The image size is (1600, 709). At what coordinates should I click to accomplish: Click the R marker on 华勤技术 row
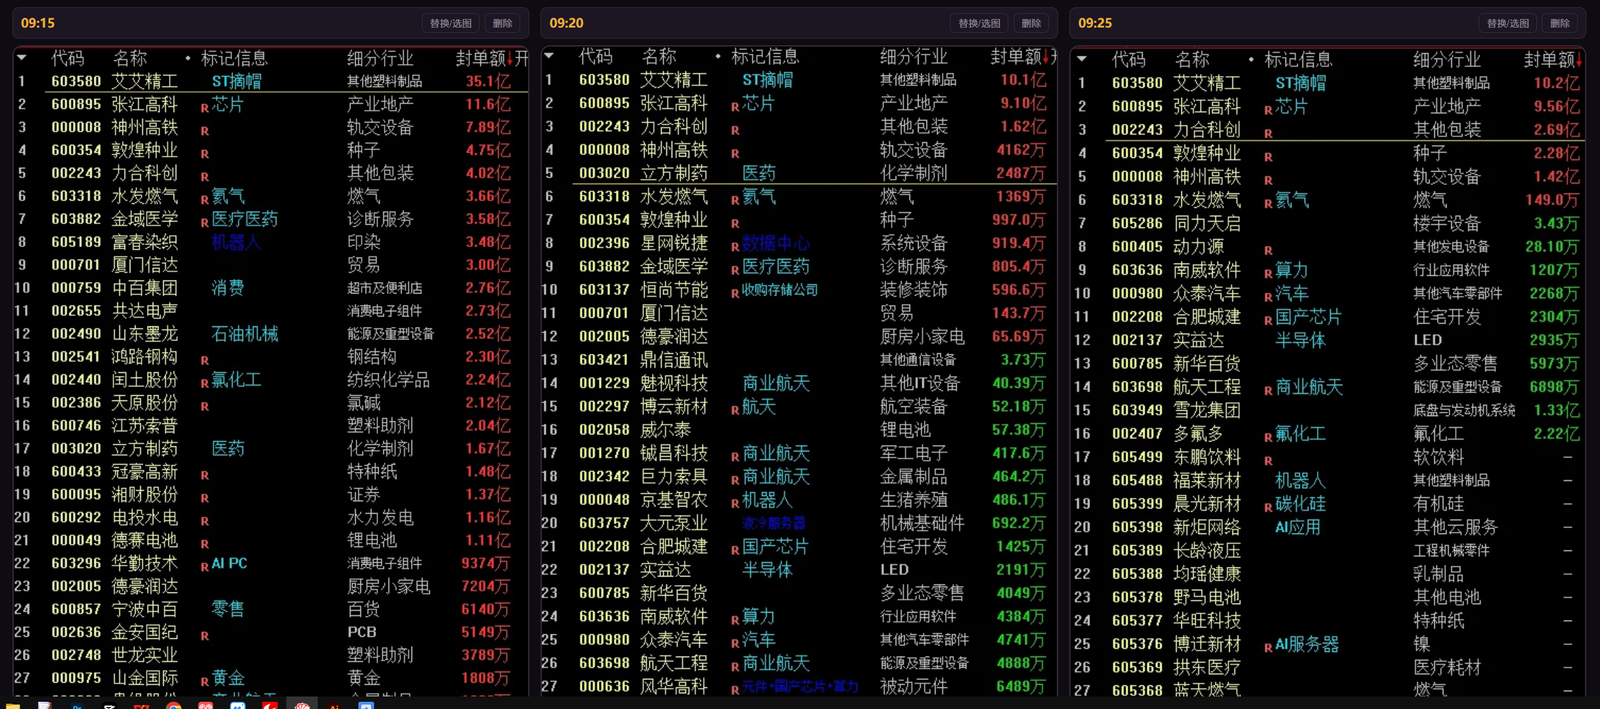coord(205,567)
